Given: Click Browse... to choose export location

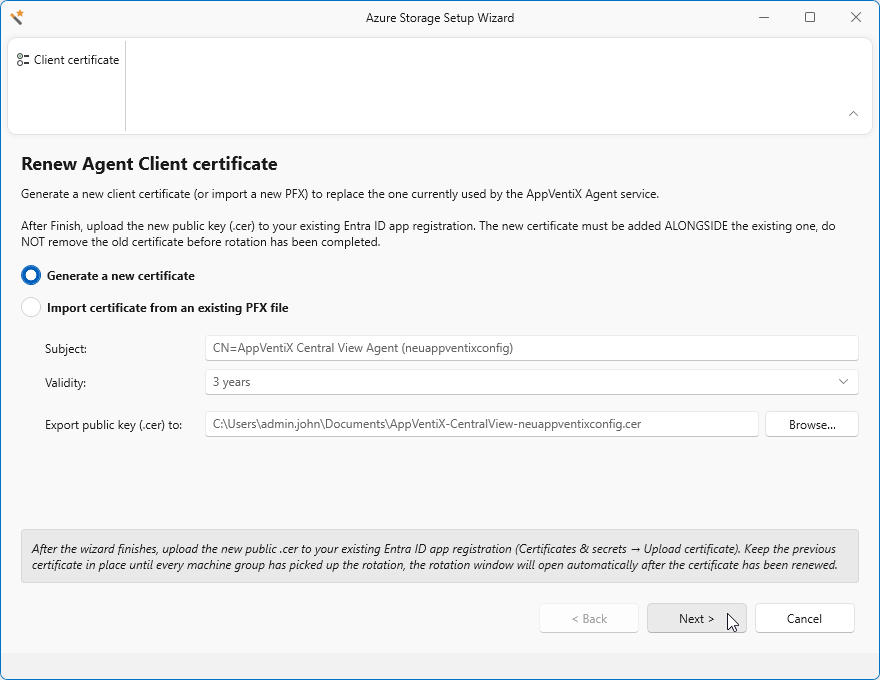Looking at the screenshot, I should click(812, 424).
